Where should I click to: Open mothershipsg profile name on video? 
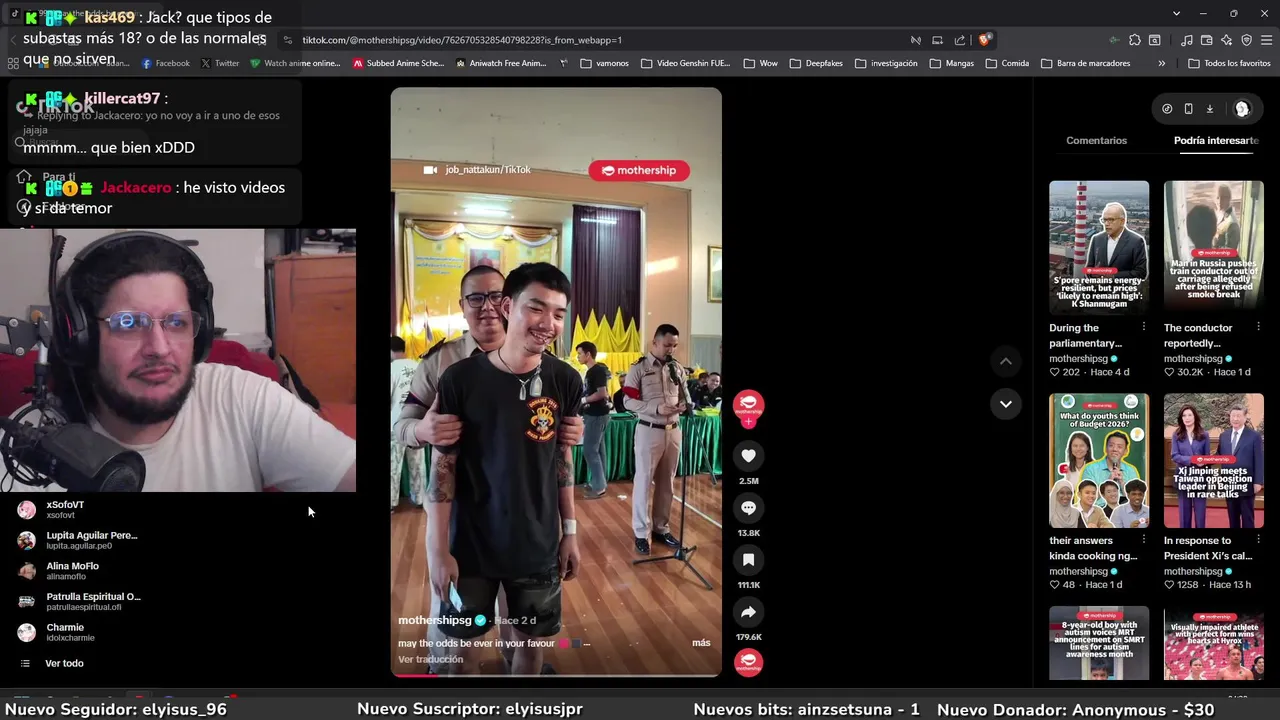(434, 620)
